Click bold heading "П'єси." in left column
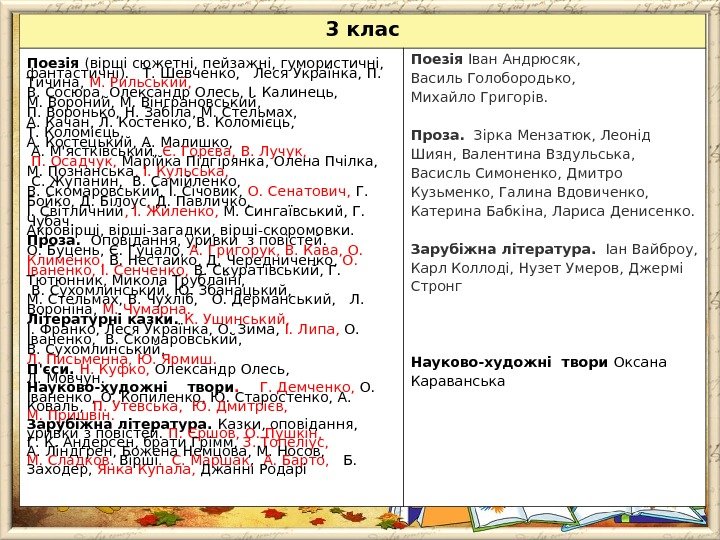 [x=51, y=369]
